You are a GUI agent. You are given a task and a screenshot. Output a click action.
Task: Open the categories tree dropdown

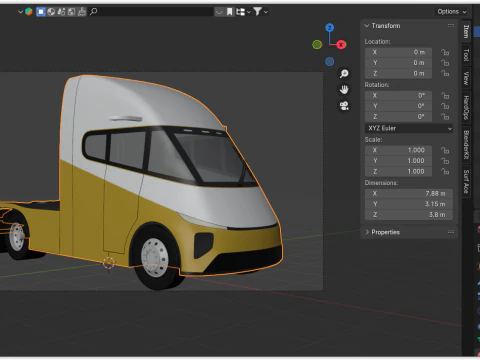coord(243,12)
